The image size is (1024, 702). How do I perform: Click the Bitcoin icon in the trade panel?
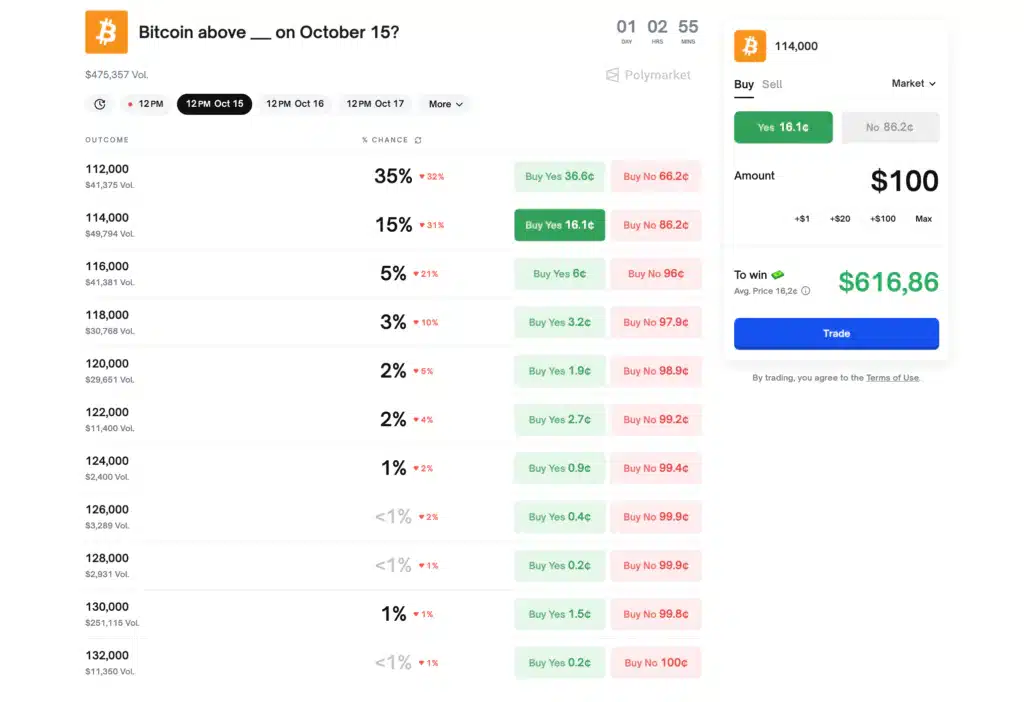click(748, 46)
